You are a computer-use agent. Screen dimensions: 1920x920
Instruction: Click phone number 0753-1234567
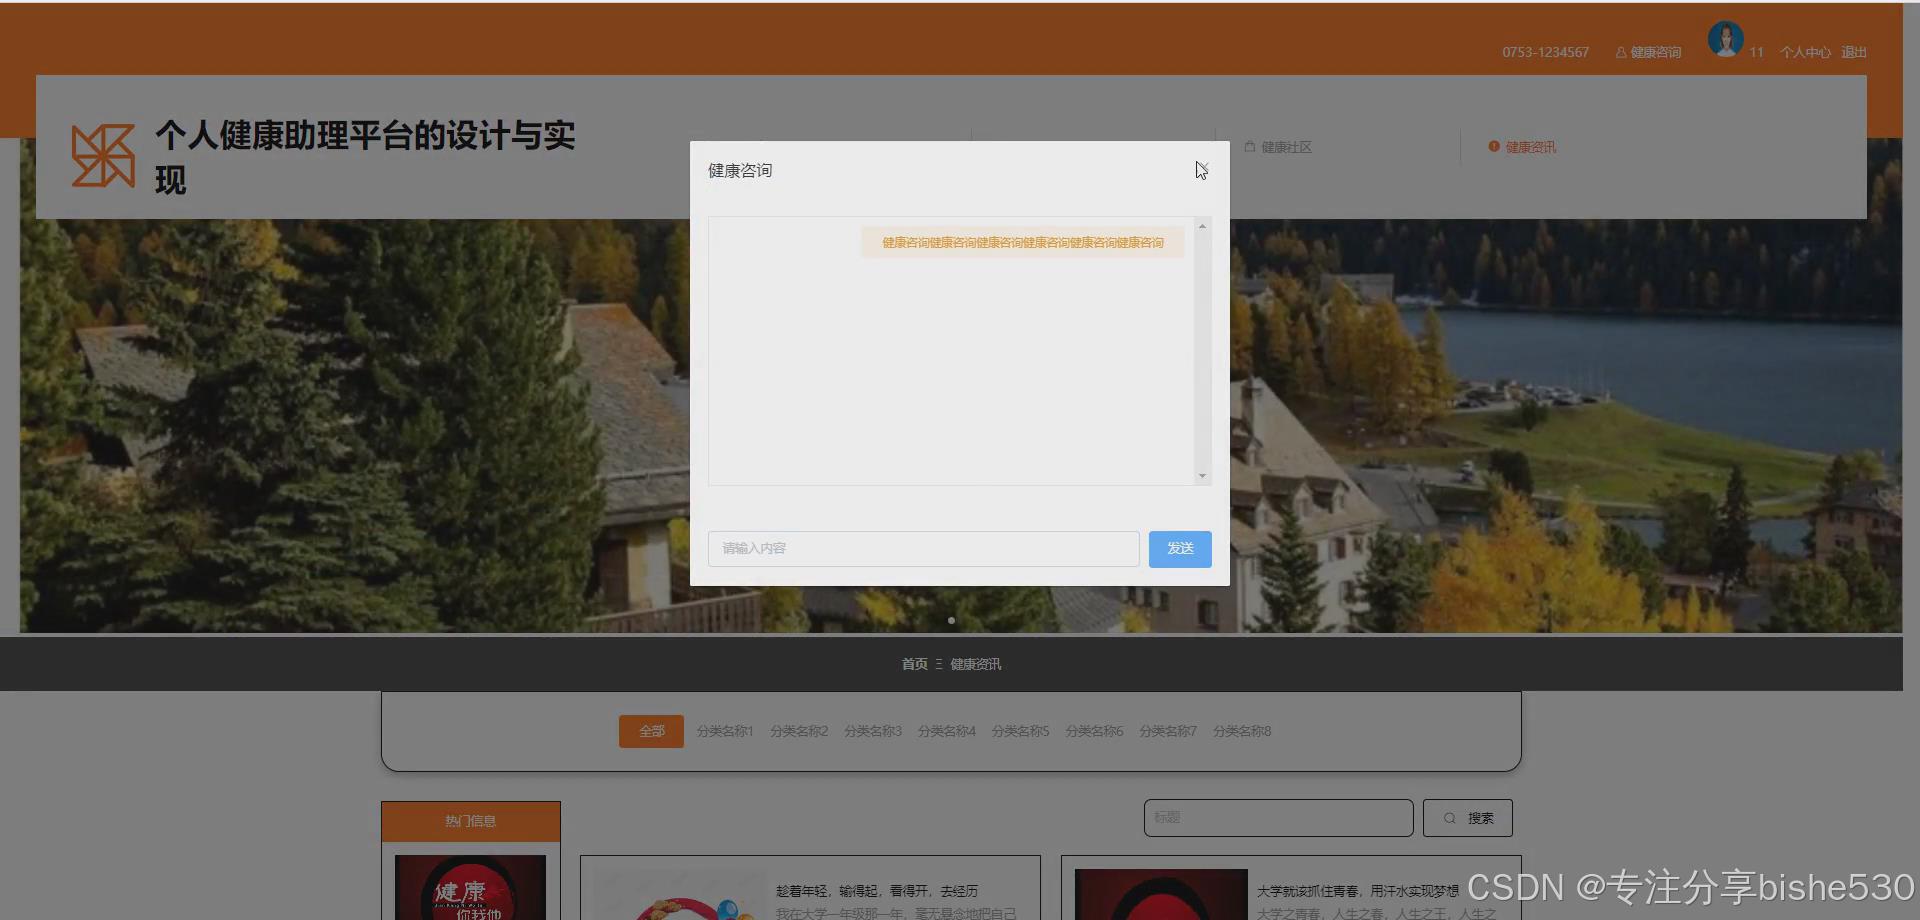[x=1545, y=52]
